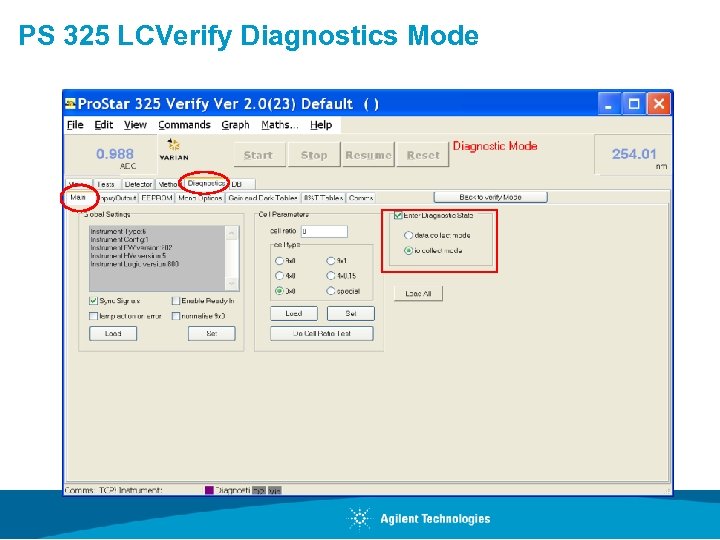The height and width of the screenshot is (540, 720).
Task: Open the Edit menu
Action: point(104,125)
